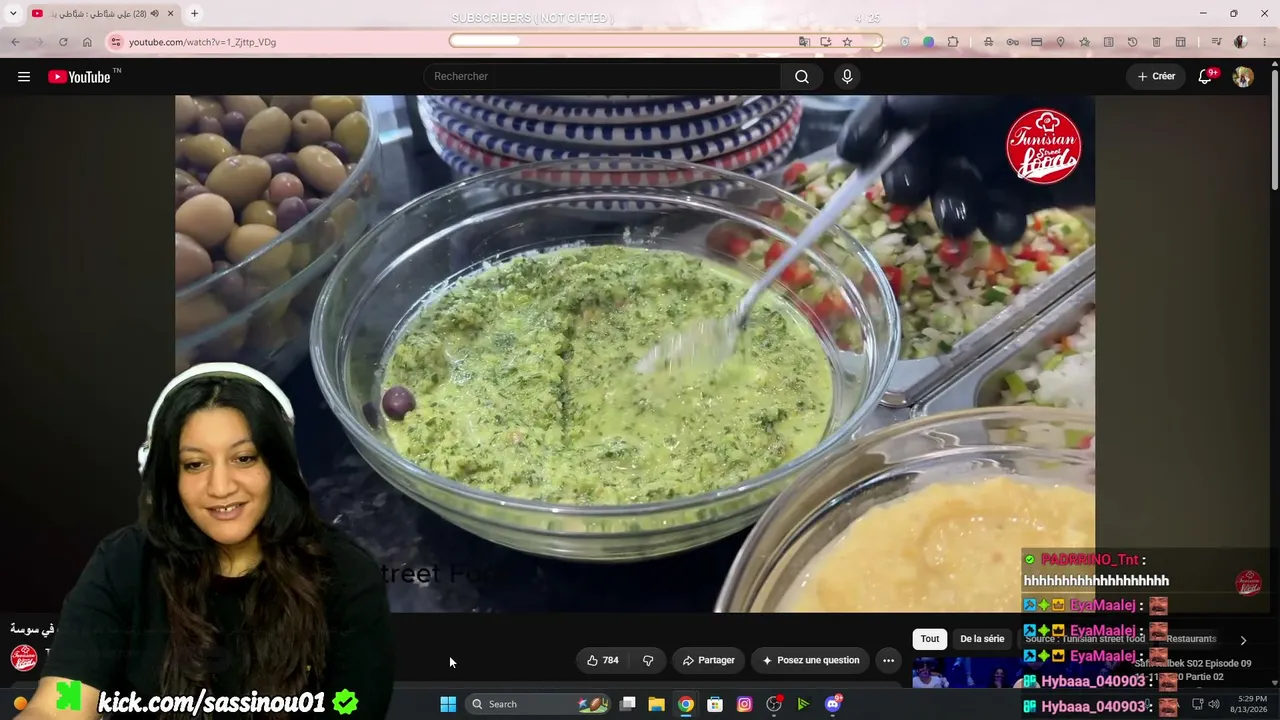This screenshot has width=1280, height=720.
Task: Mute the YouTube tab audio
Action: [x=154, y=14]
